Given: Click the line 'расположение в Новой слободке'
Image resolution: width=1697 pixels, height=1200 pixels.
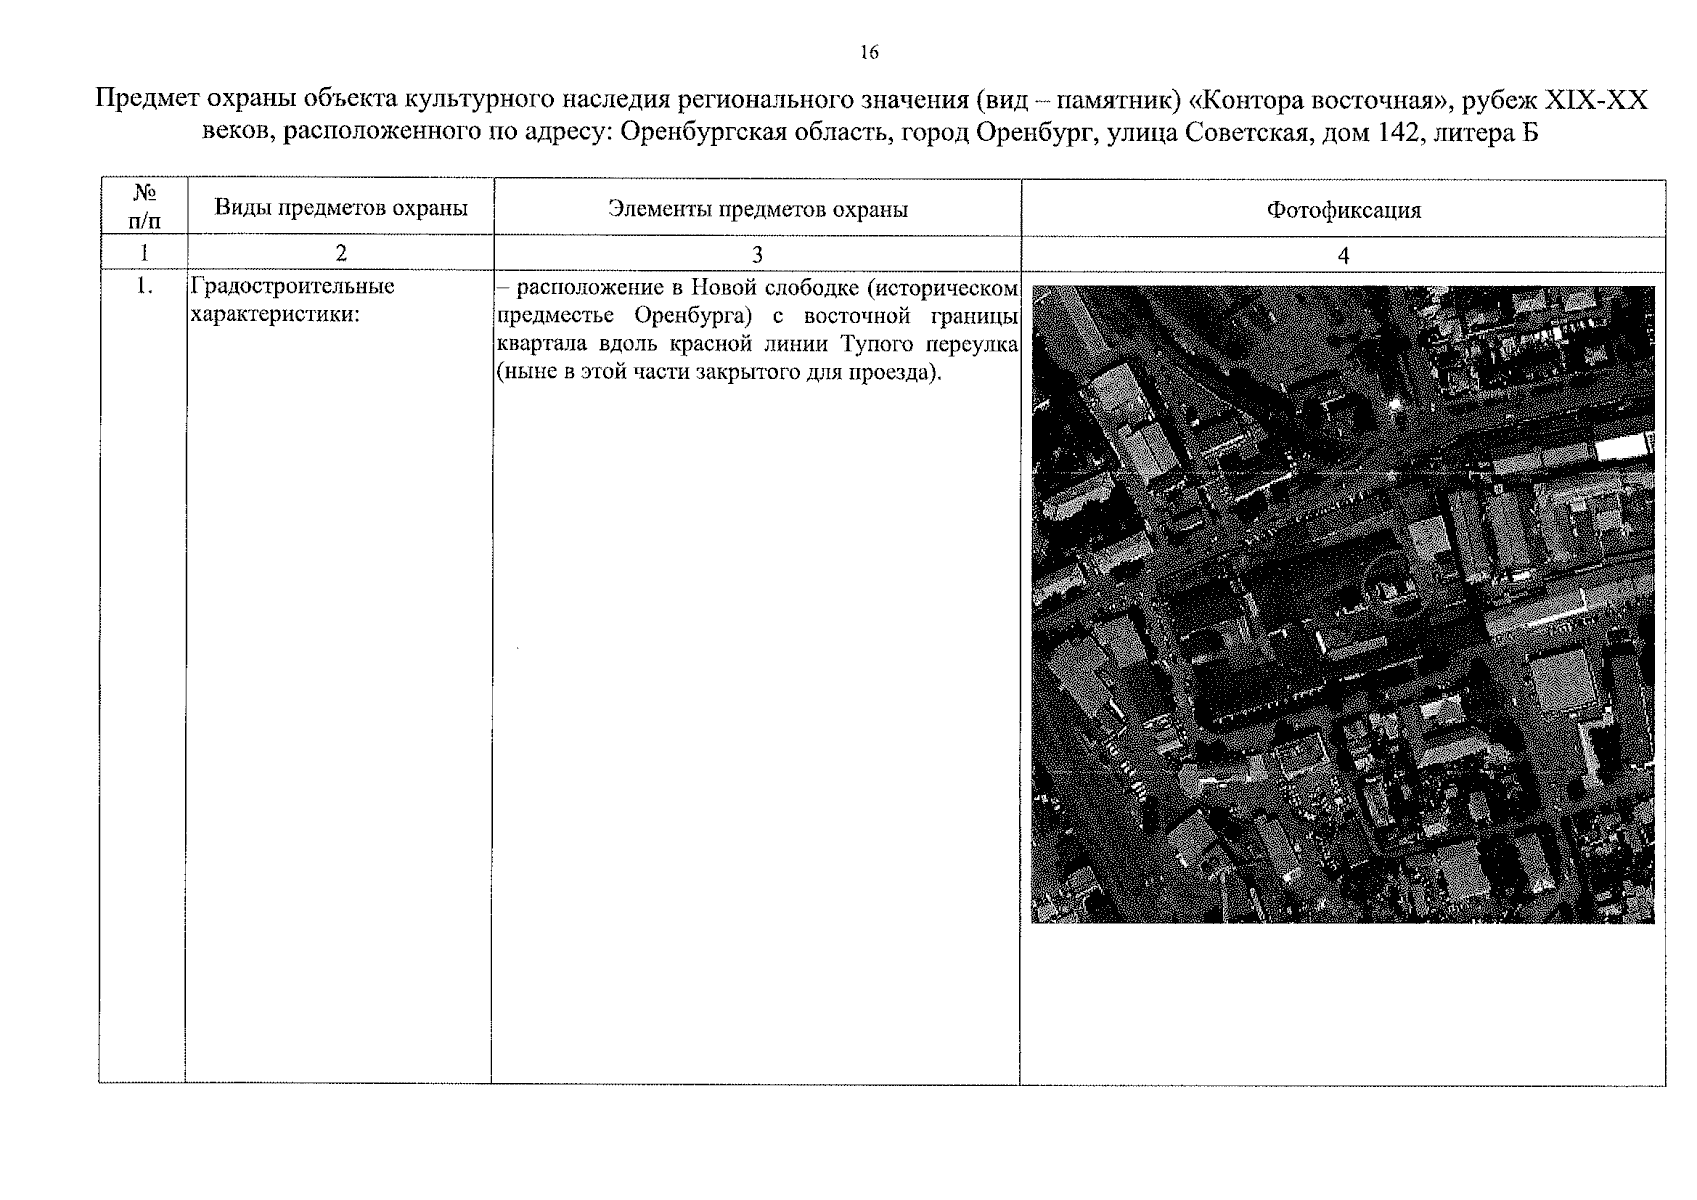Looking at the screenshot, I should (758, 288).
